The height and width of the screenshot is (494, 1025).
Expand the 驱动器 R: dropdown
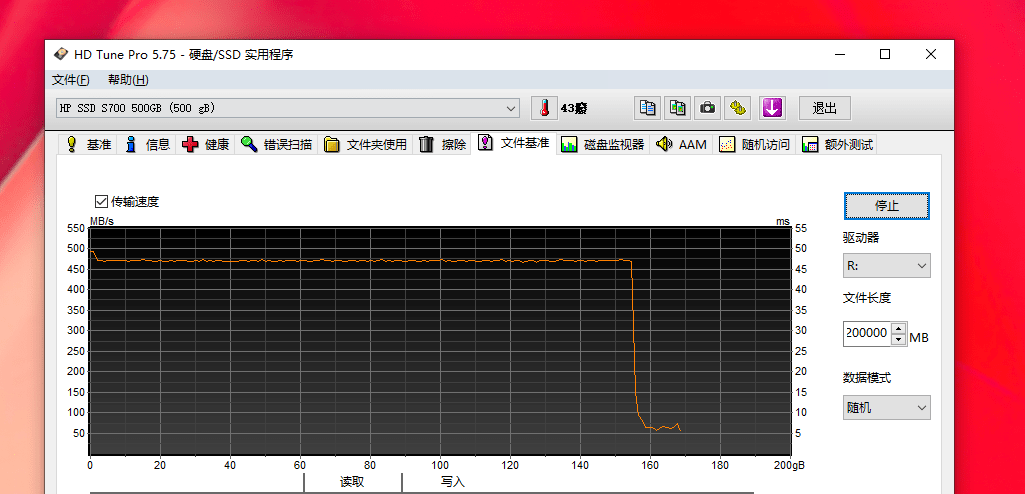pos(886,266)
